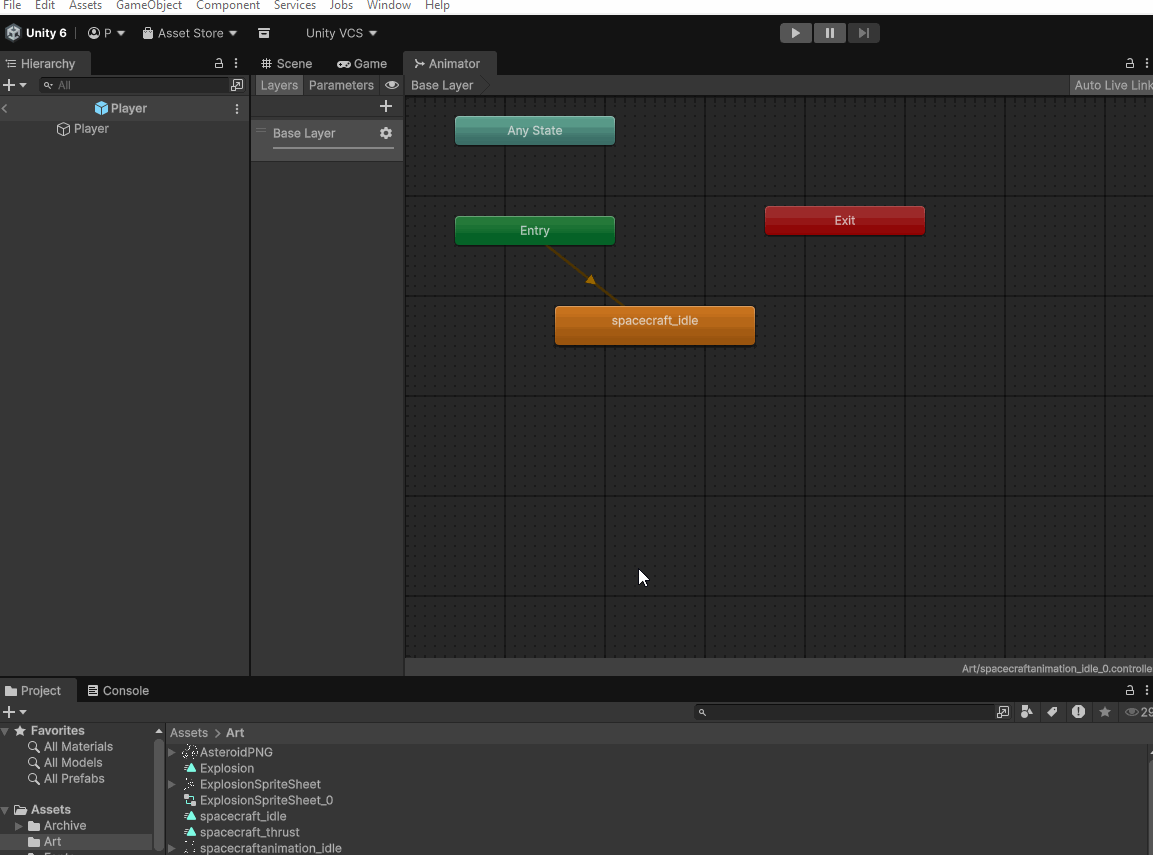The width and height of the screenshot is (1153, 855).
Task: Open the Unity VCS dropdown
Action: (x=341, y=33)
